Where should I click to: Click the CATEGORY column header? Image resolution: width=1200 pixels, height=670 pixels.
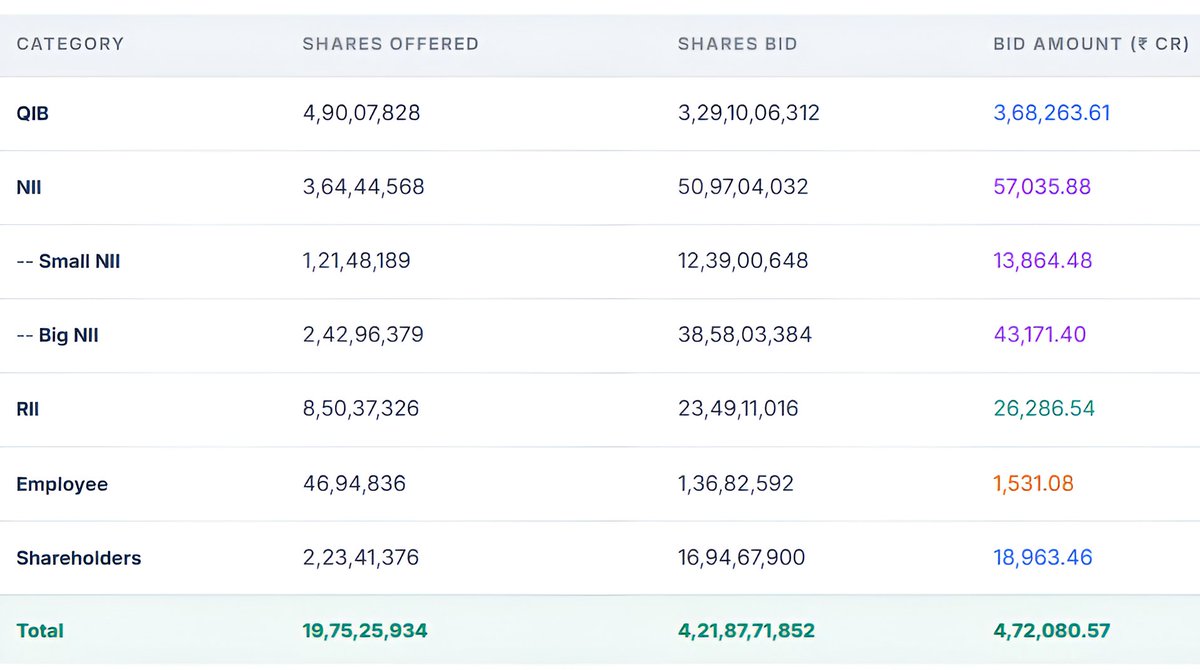coord(70,44)
